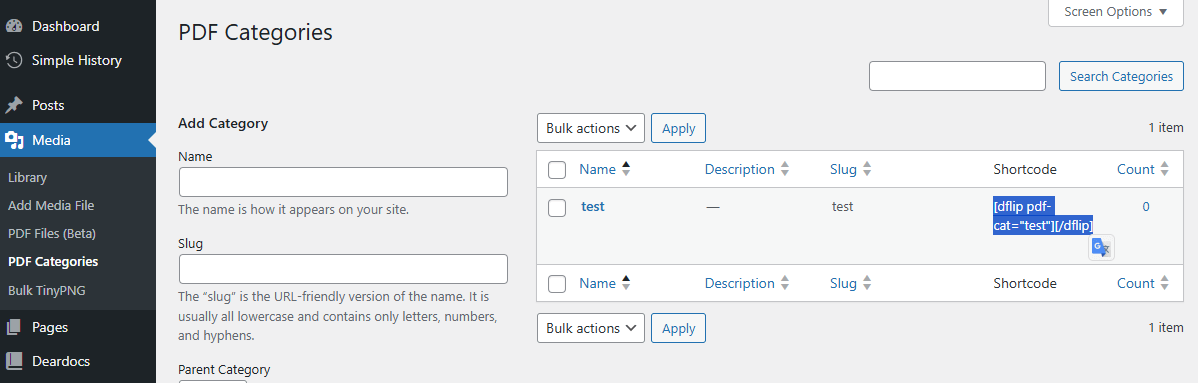Image resolution: width=1198 pixels, height=383 pixels.
Task: Focus the Add Category Name field
Action: [x=343, y=182]
